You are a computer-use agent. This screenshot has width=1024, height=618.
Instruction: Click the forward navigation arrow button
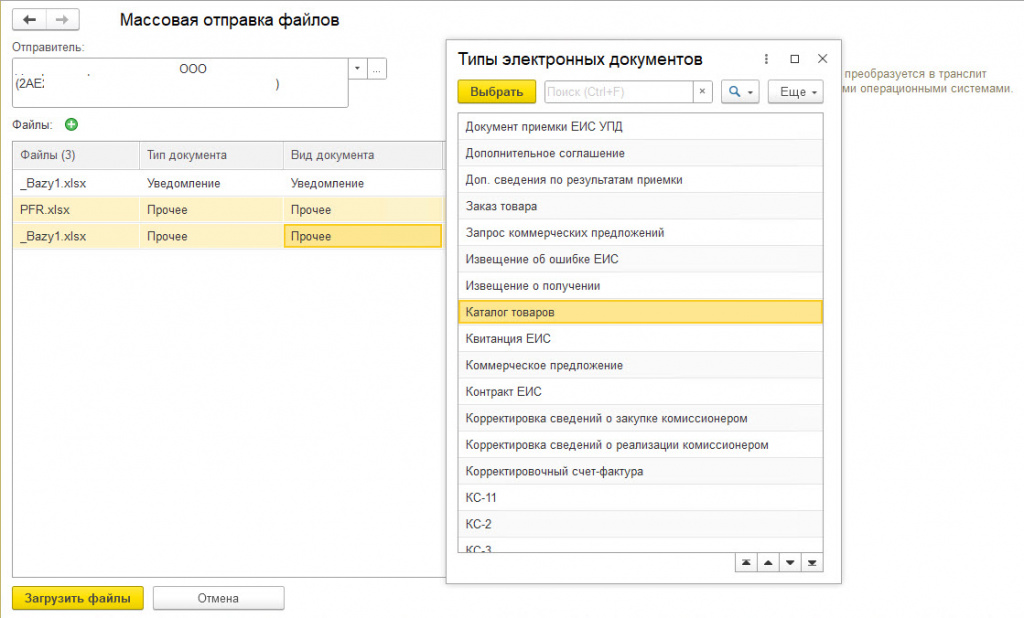62,20
